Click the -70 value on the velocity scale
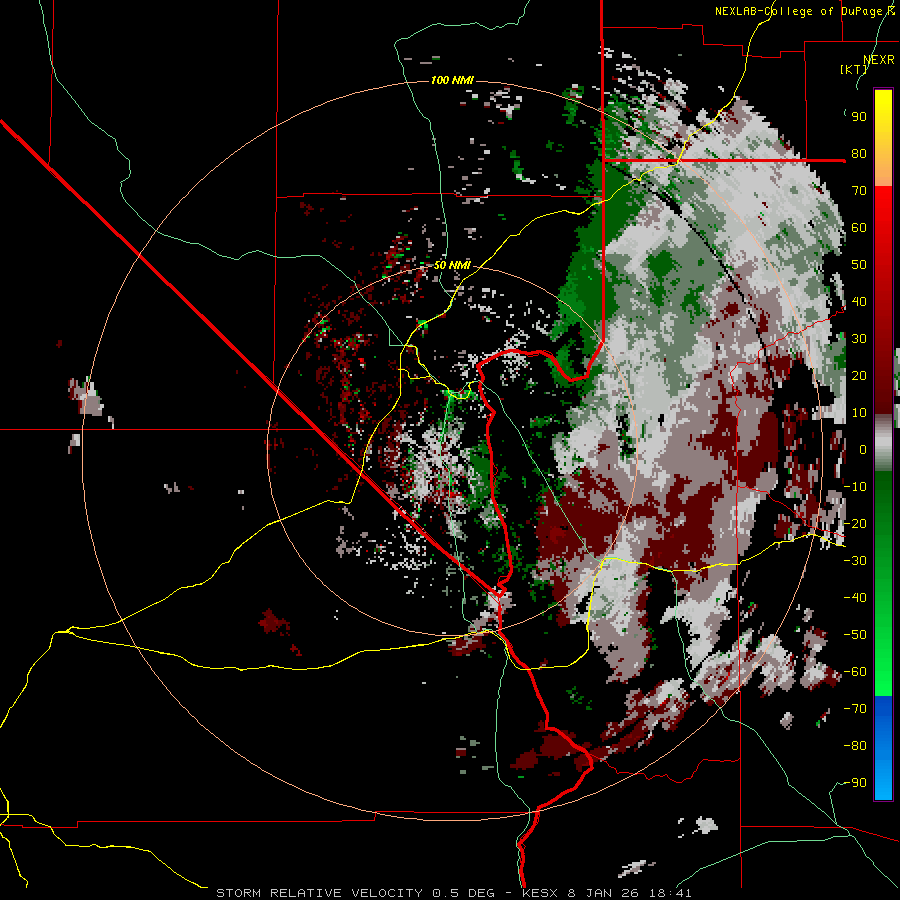 pos(855,709)
